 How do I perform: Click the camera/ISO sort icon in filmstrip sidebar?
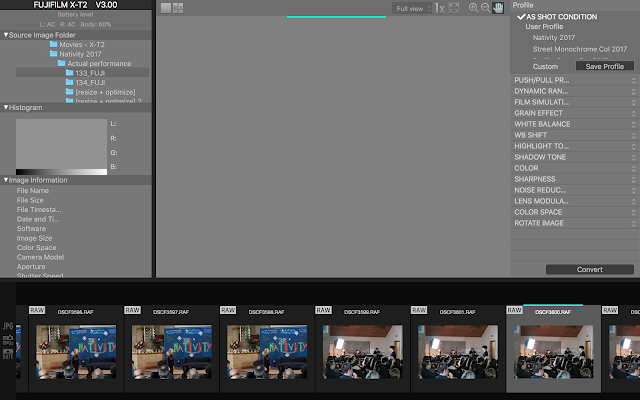point(8,340)
